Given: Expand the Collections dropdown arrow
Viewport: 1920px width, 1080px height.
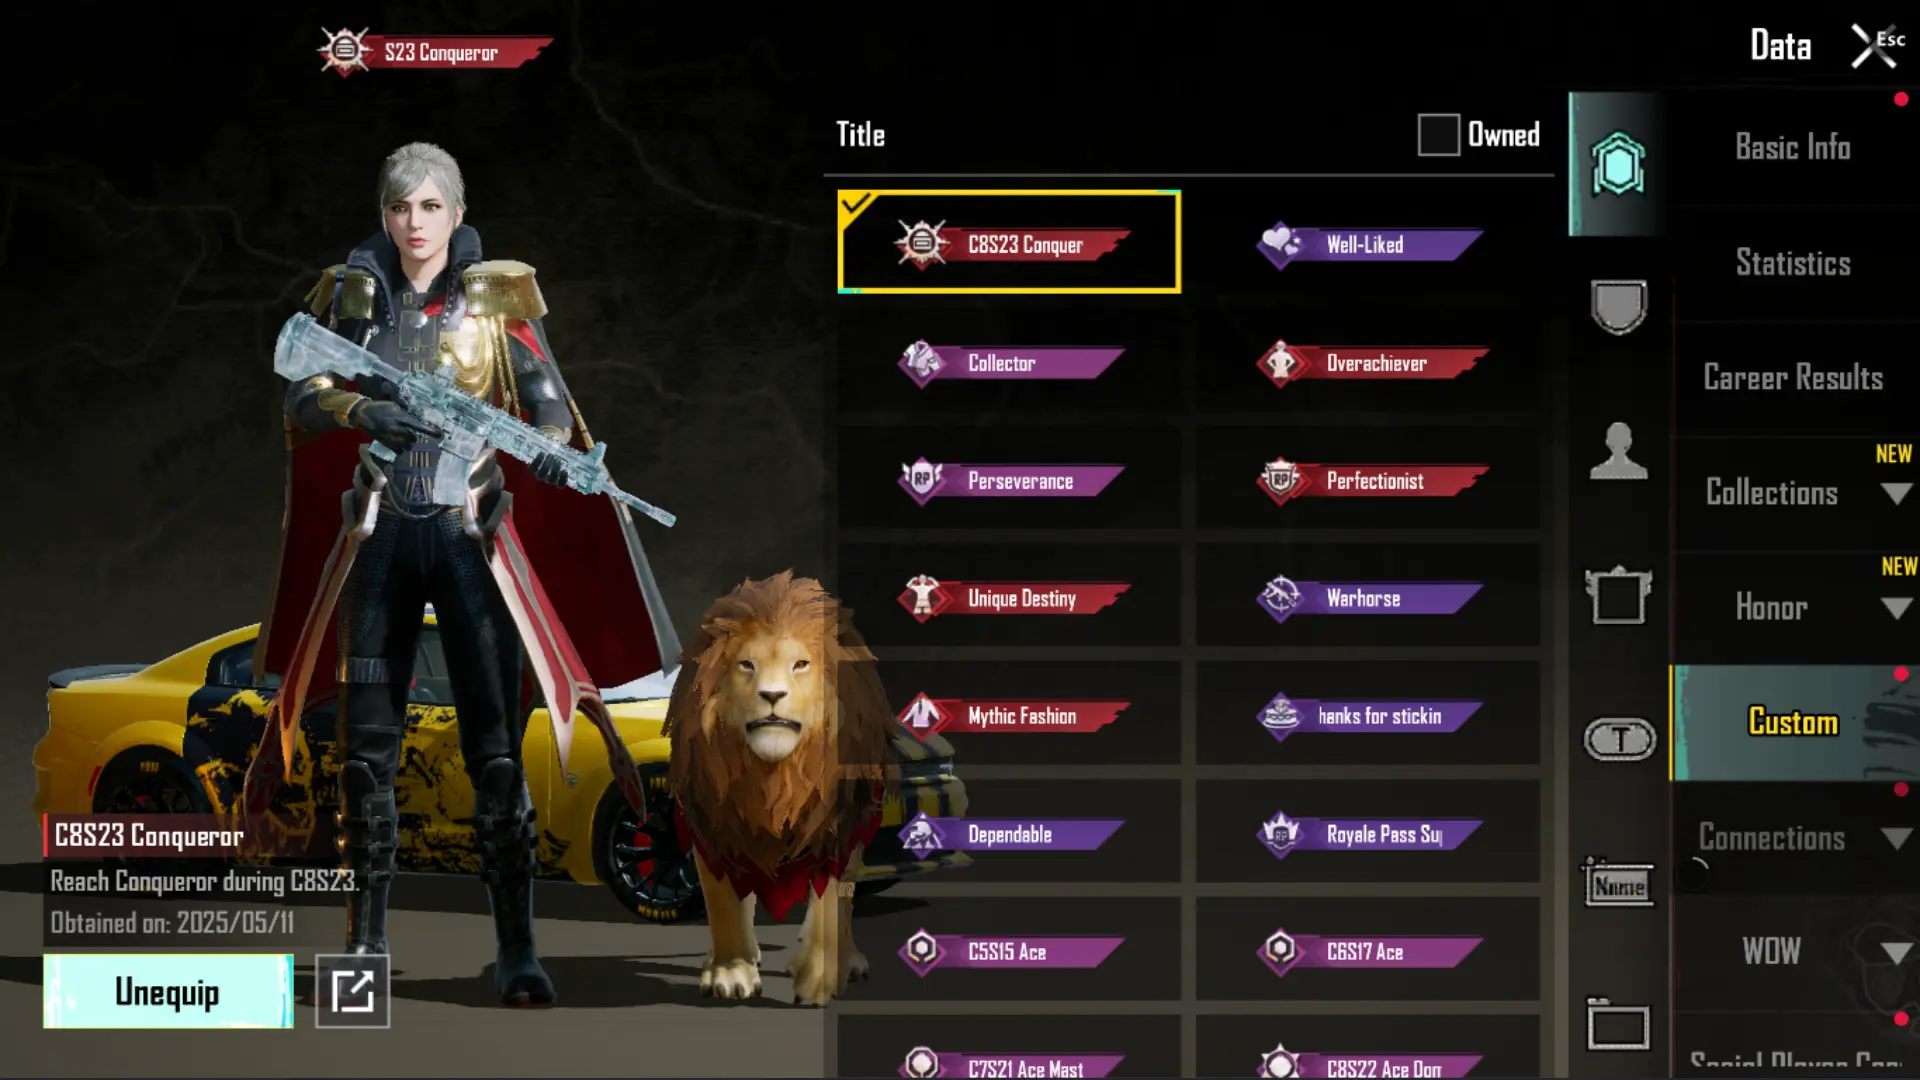Looking at the screenshot, I should pos(1896,493).
